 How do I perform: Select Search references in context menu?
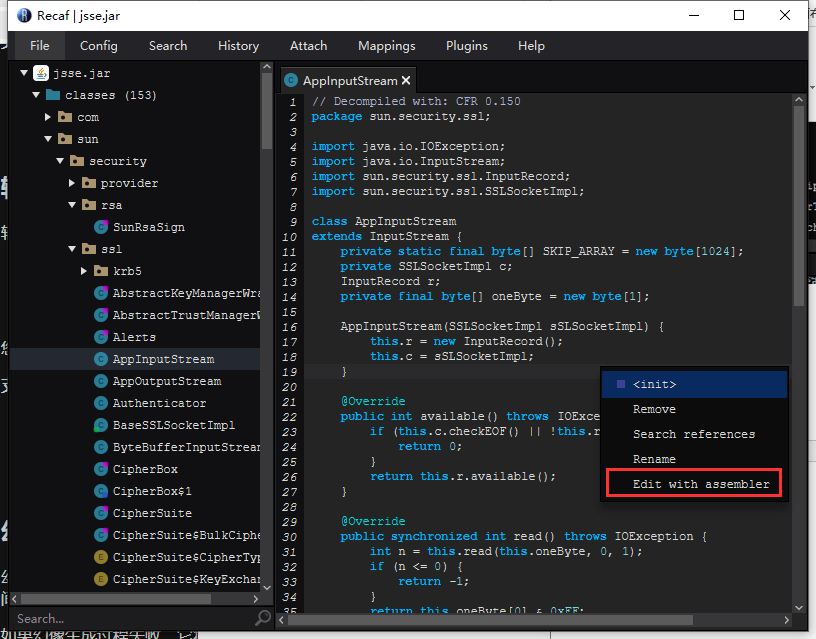(693, 434)
